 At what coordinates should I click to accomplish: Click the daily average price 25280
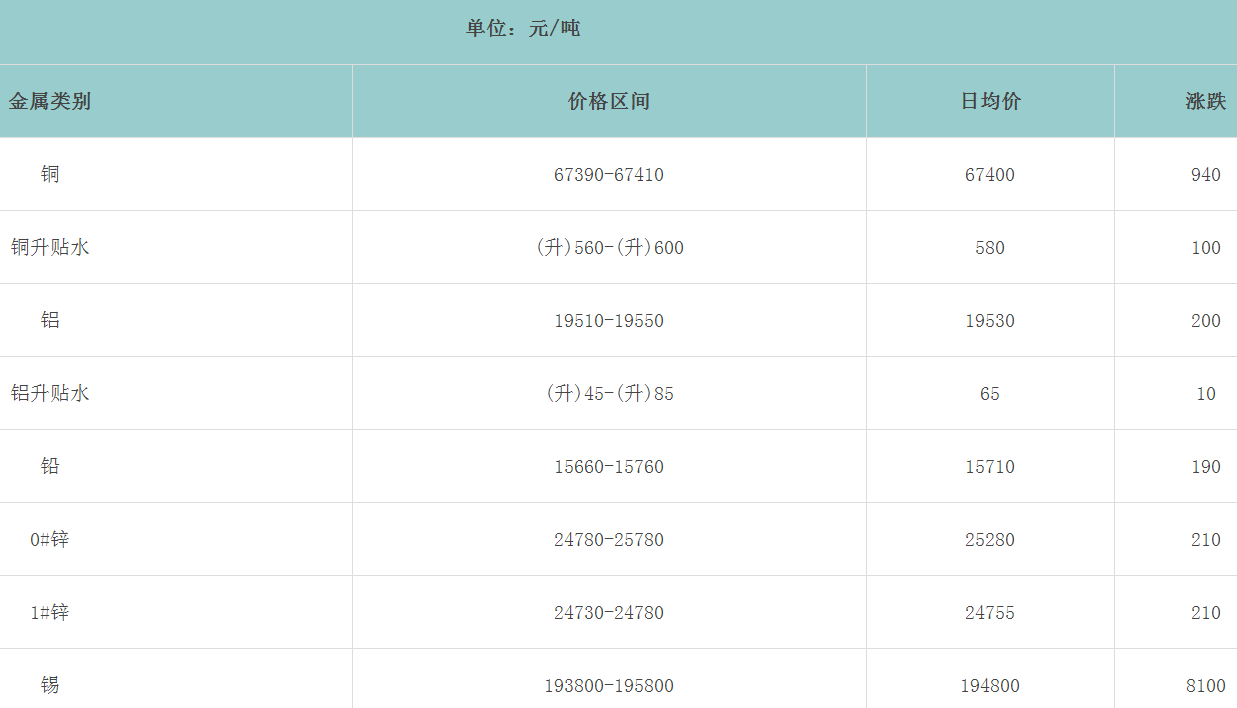(x=990, y=540)
